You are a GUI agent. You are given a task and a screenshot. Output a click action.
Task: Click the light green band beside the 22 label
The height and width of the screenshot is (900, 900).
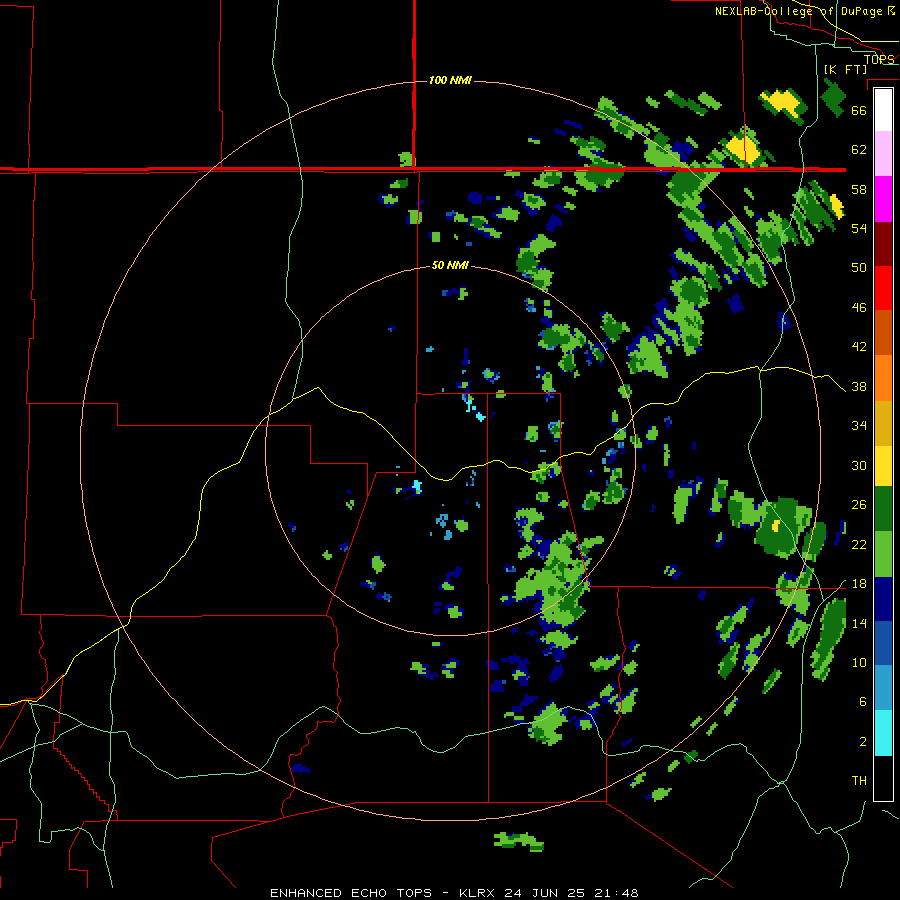pos(883,554)
